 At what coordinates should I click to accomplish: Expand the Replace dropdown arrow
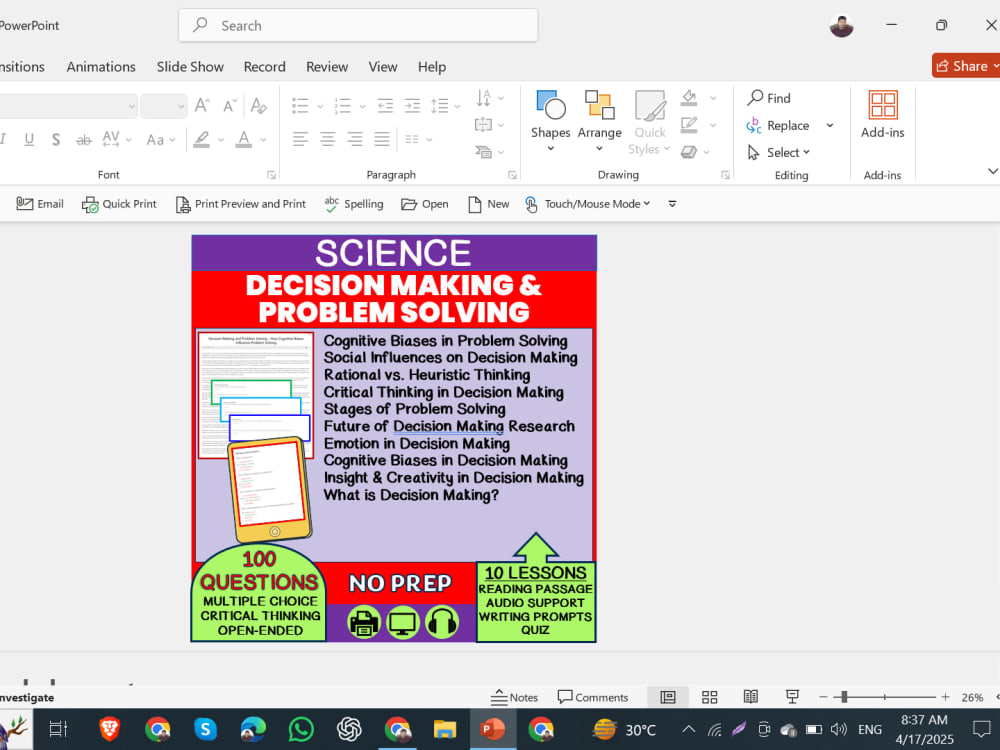tap(830, 125)
